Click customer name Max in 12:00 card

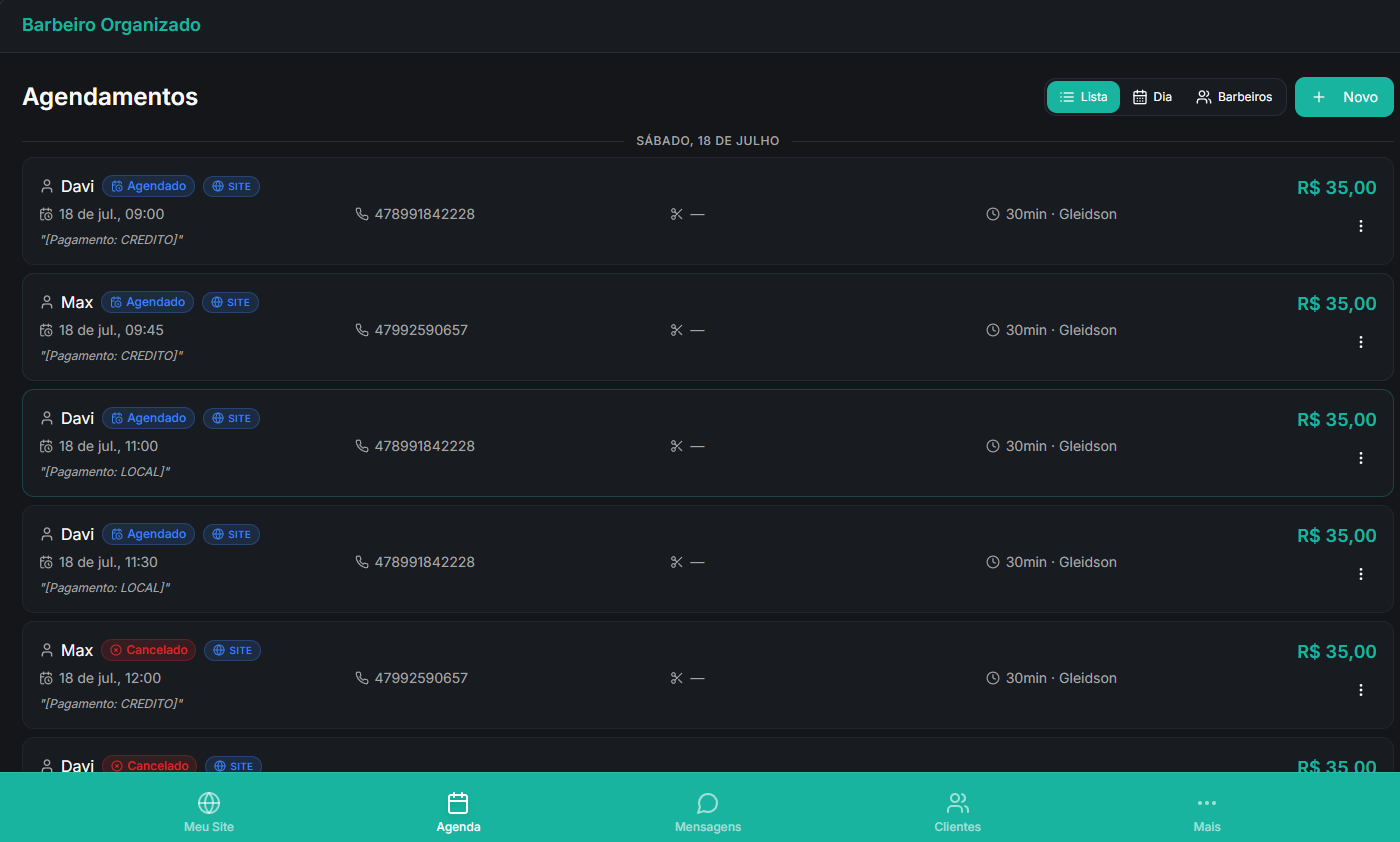[77, 650]
